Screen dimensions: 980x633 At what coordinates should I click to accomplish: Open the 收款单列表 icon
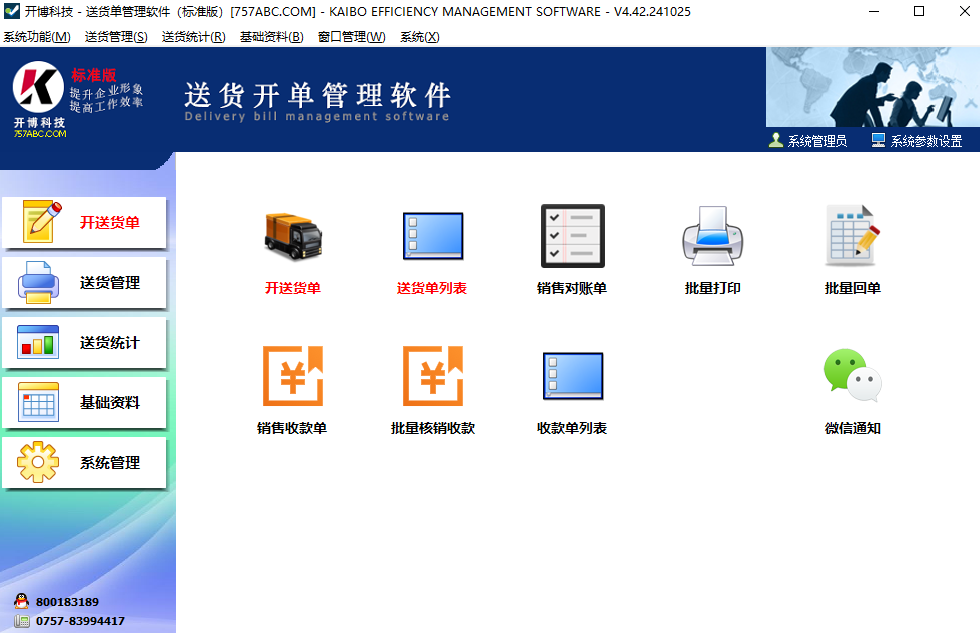tap(572, 376)
